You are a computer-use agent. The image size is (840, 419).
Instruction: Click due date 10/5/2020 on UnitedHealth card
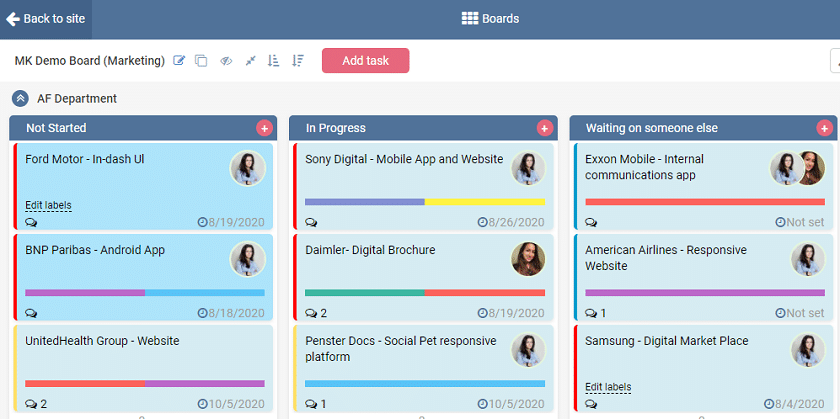(231, 404)
